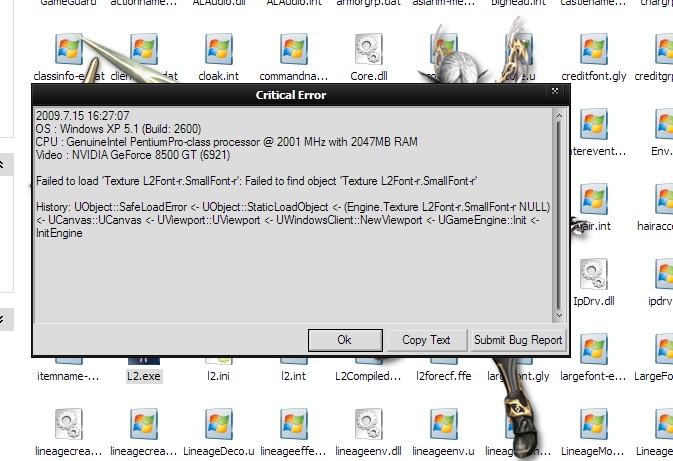Click the Ok button in error dialog
The width and height of the screenshot is (673, 461).
click(345, 340)
